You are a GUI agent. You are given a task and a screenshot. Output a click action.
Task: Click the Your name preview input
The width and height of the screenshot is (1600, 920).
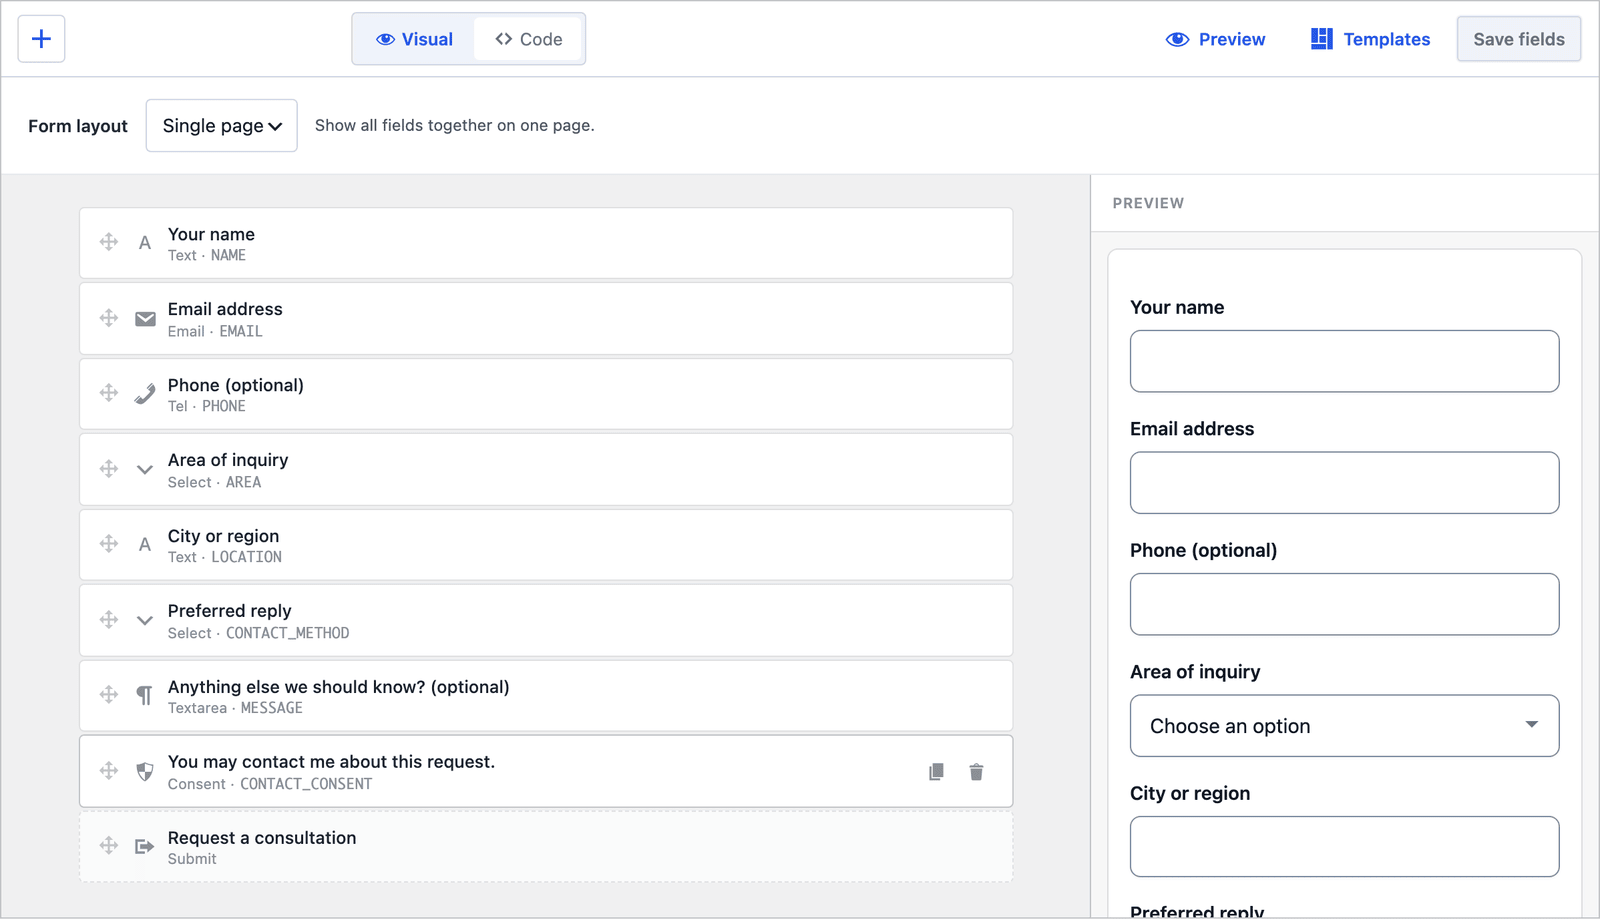pos(1344,361)
